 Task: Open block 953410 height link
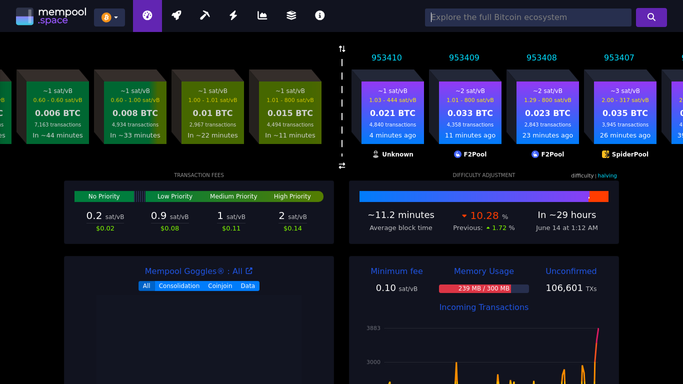point(386,58)
